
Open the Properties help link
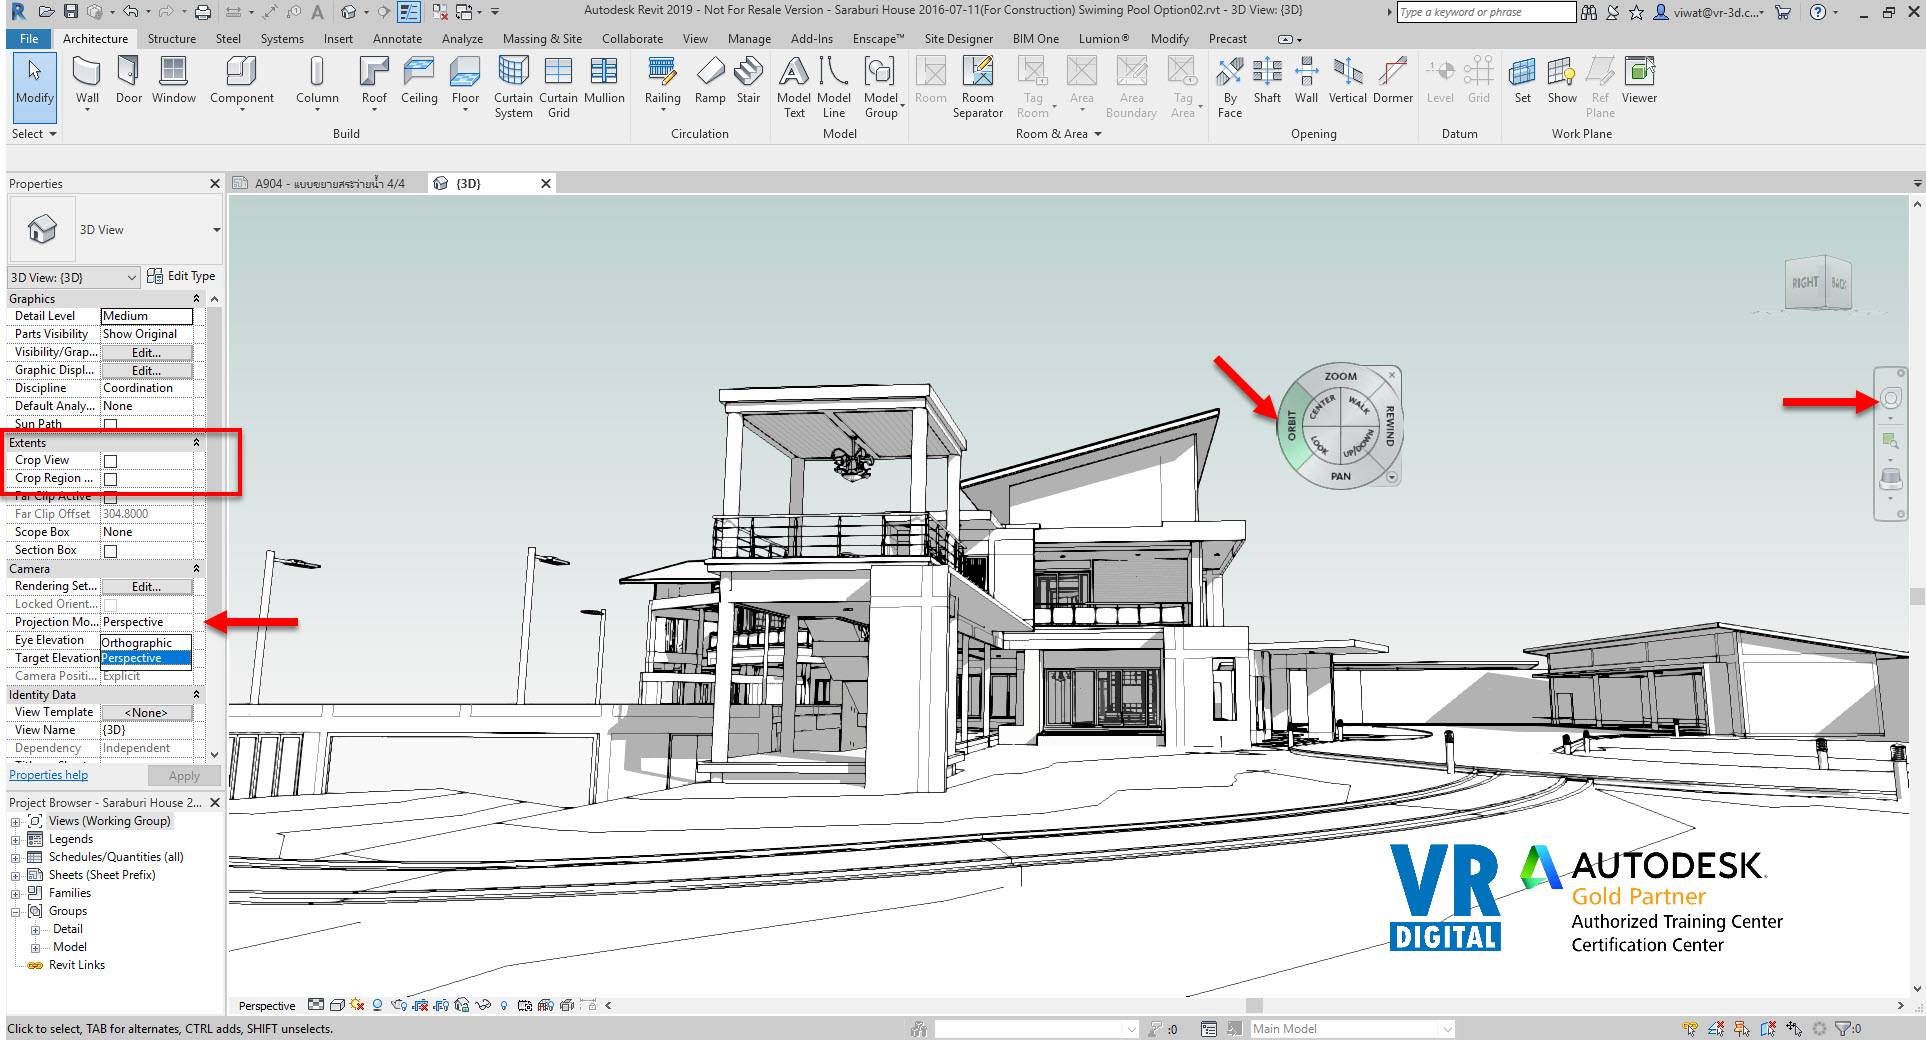point(48,775)
